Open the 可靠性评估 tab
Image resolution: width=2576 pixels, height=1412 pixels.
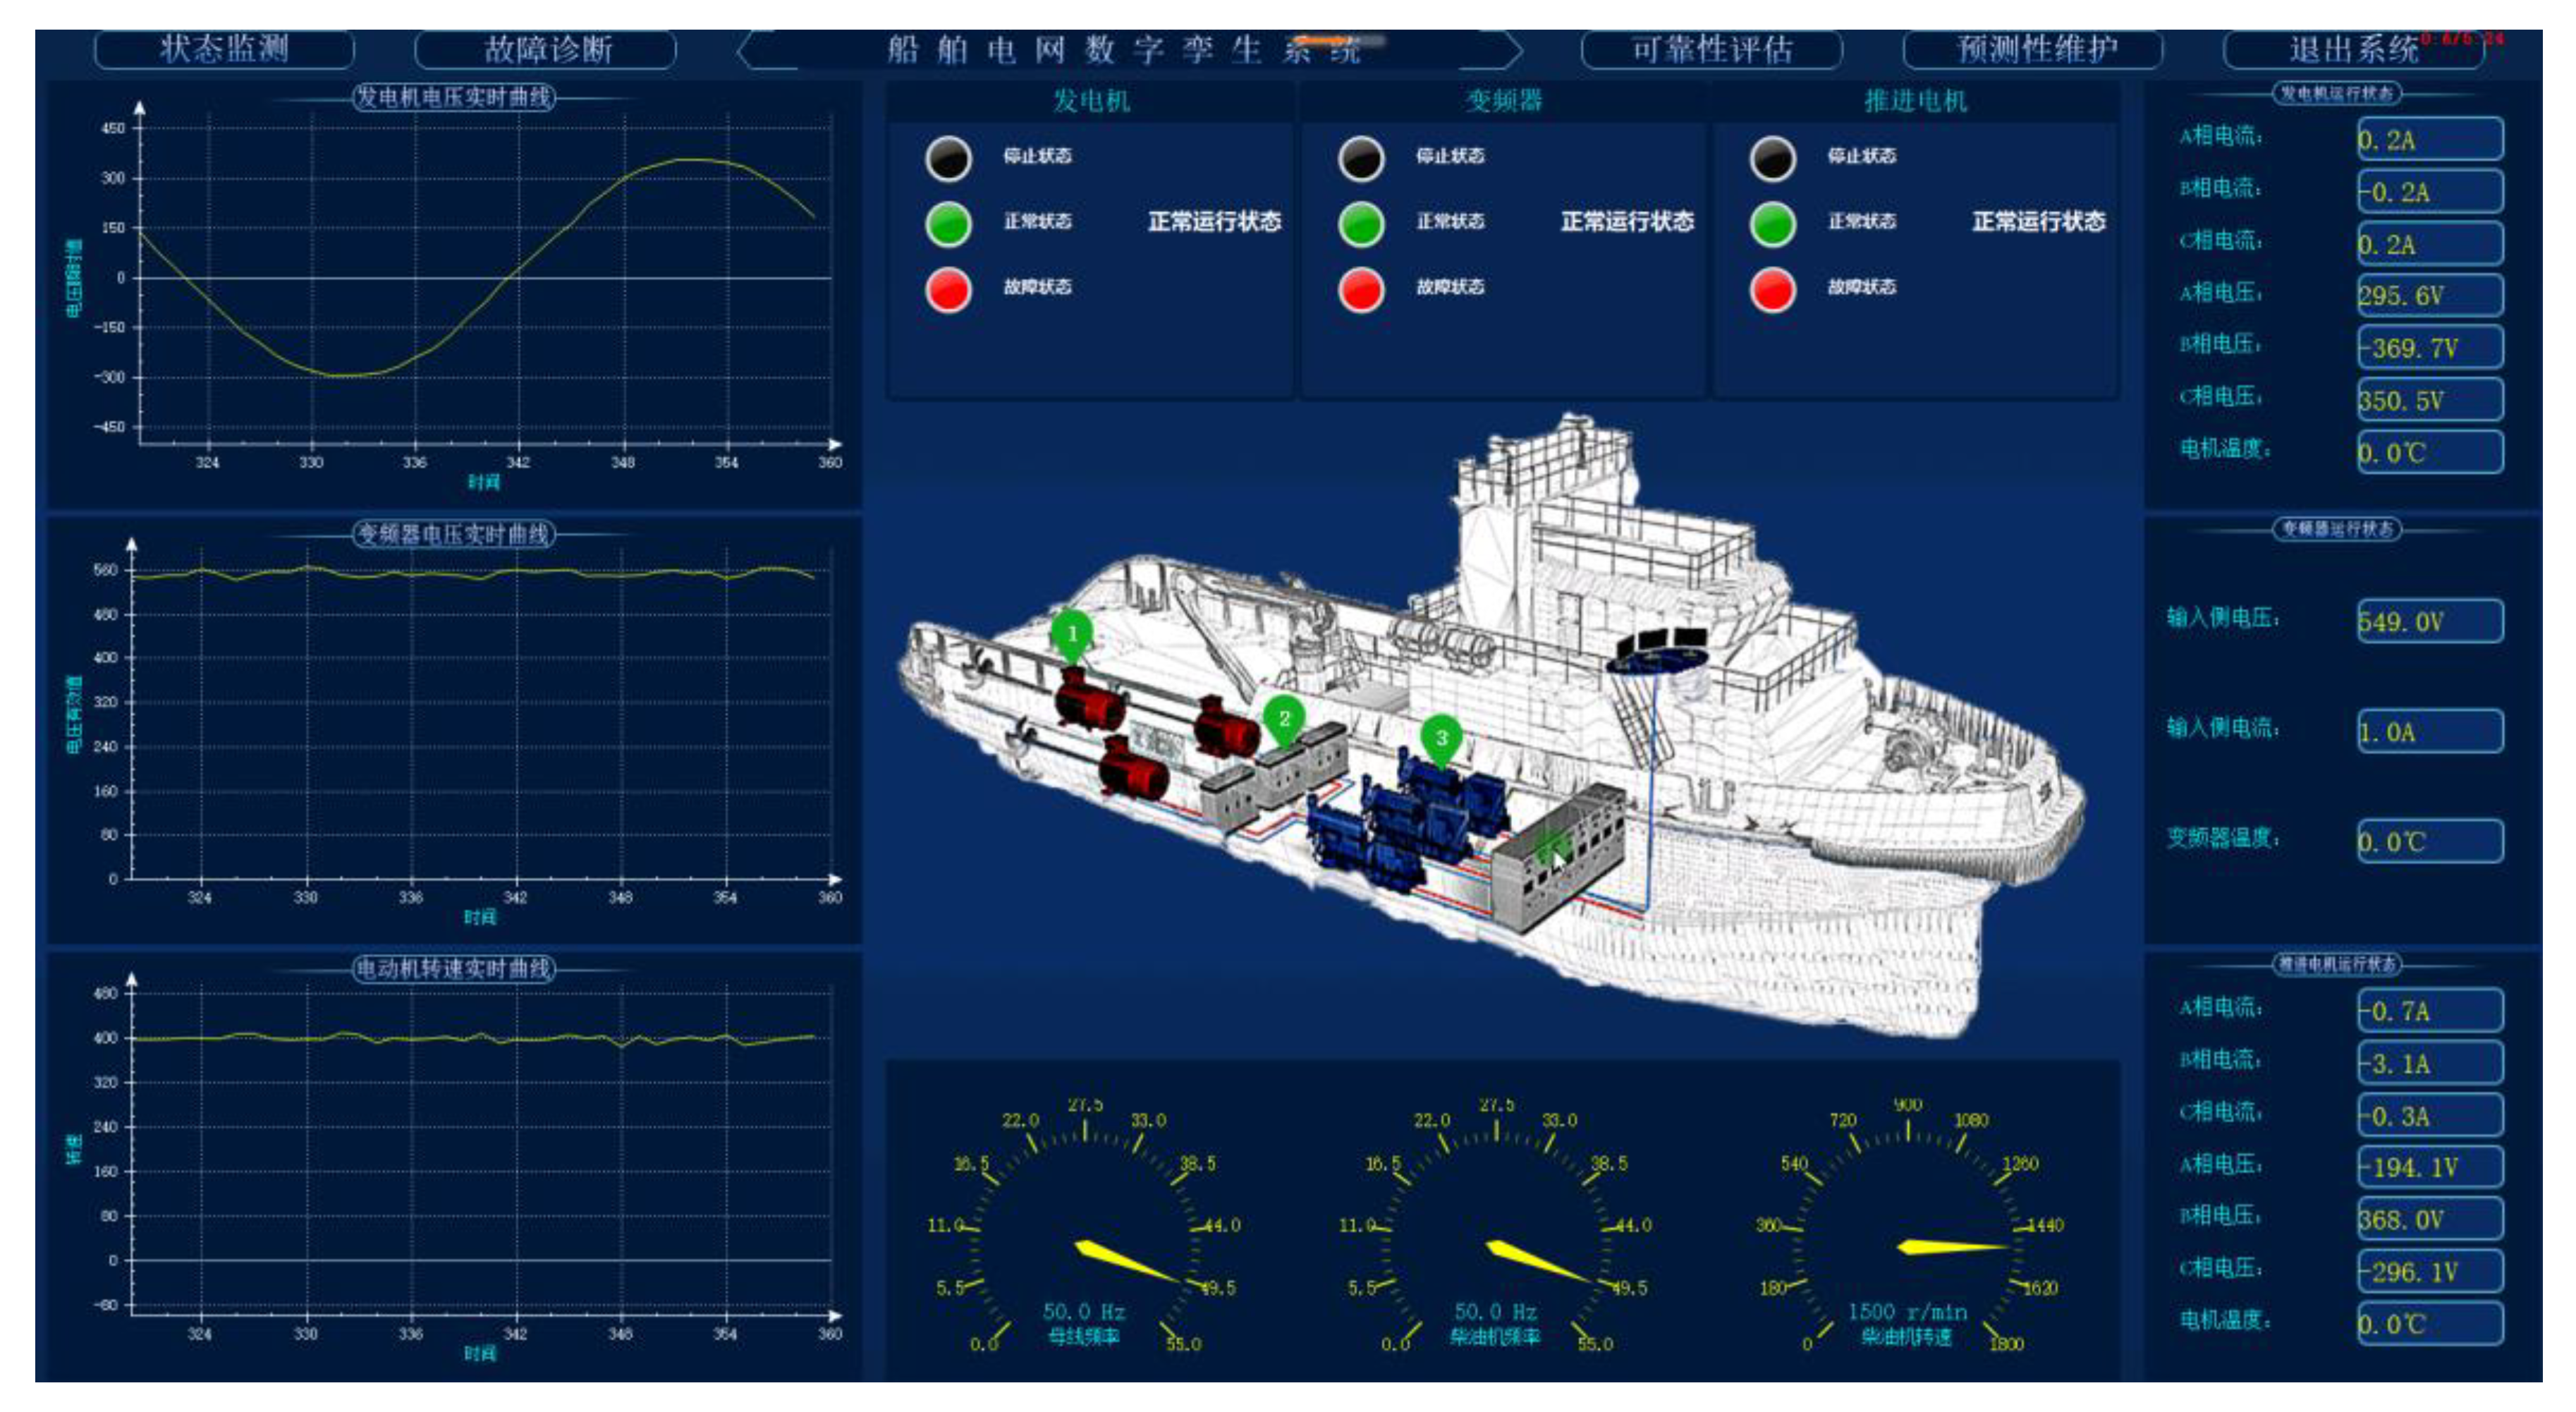(1711, 50)
